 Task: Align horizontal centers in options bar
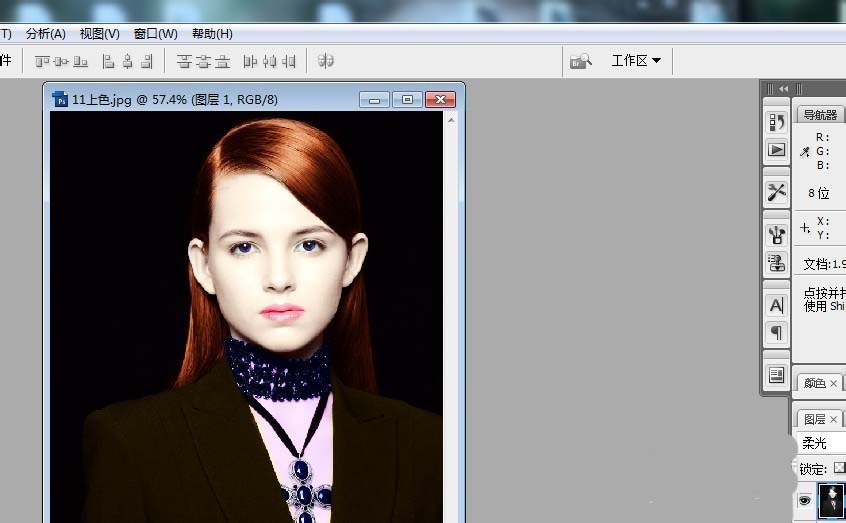pos(128,62)
